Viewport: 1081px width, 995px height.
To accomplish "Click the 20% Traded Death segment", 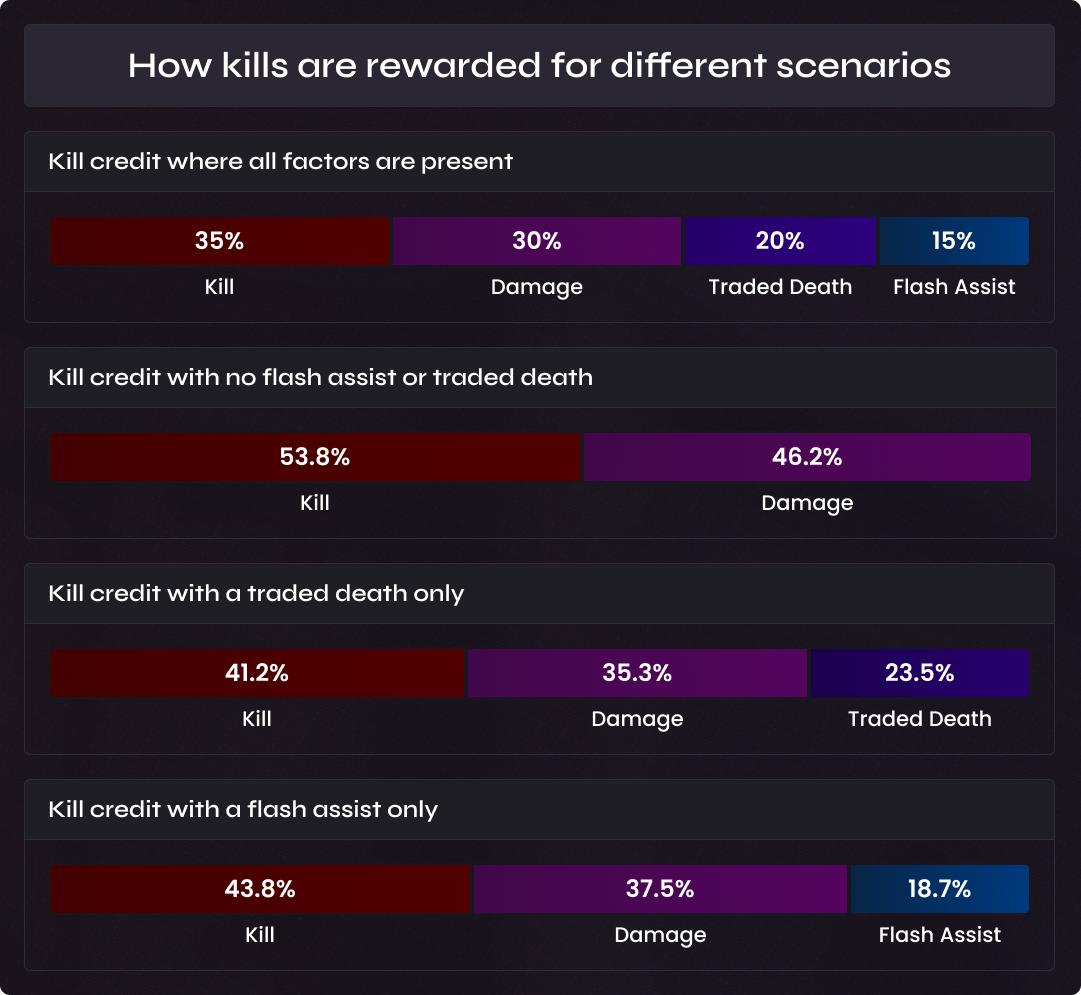I will click(x=780, y=241).
